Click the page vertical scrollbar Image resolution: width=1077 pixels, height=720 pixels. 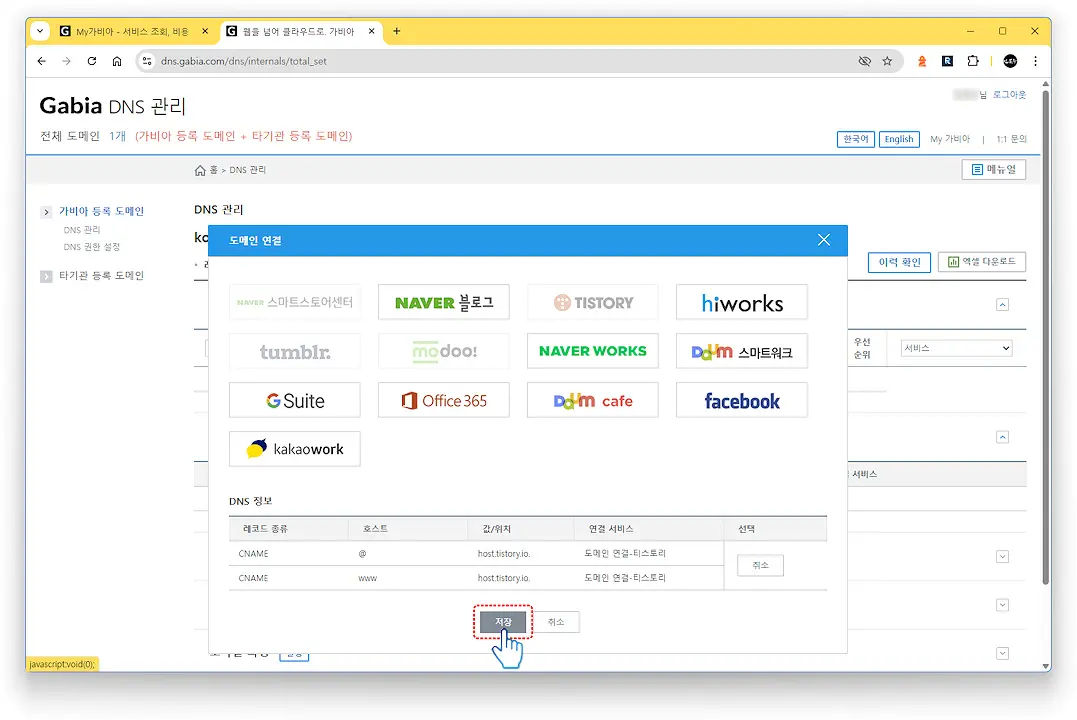(1045, 337)
